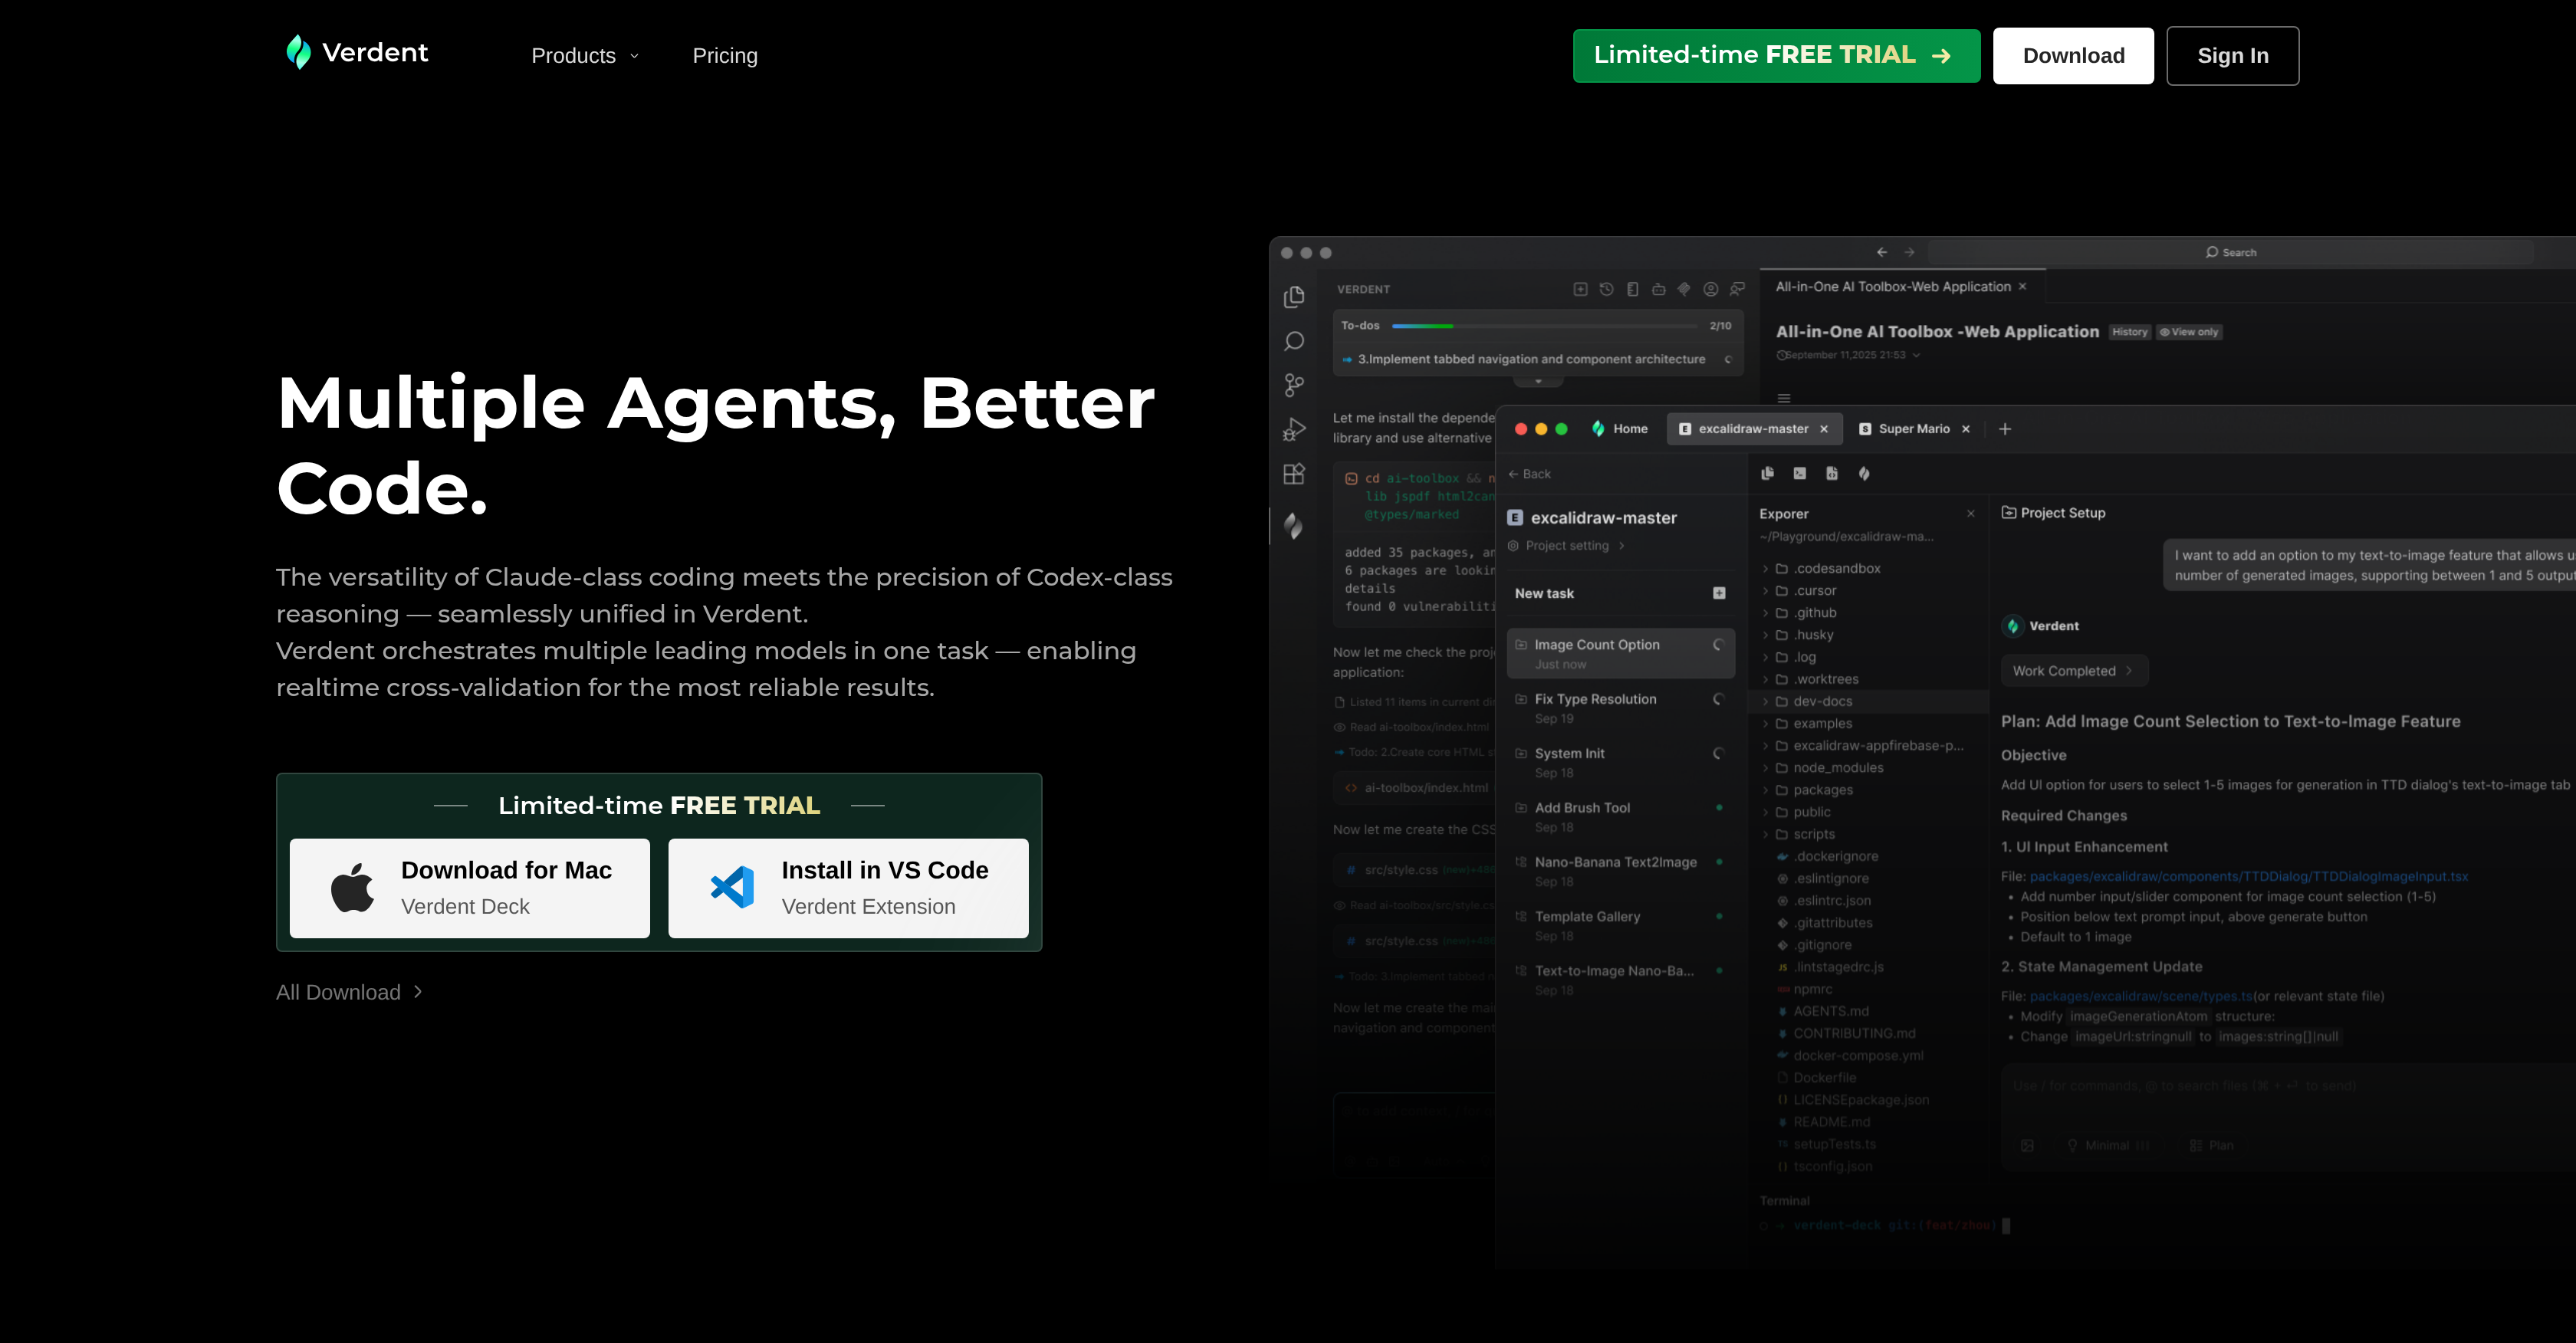Select the terminal icon above the Exporer panel
The width and height of the screenshot is (2576, 1343).
coord(1800,474)
